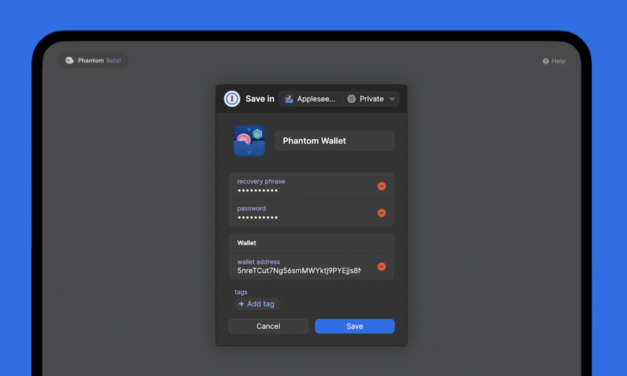This screenshot has width=627, height=376.
Task: Click the Phantom Beta logo
Action: (93, 60)
